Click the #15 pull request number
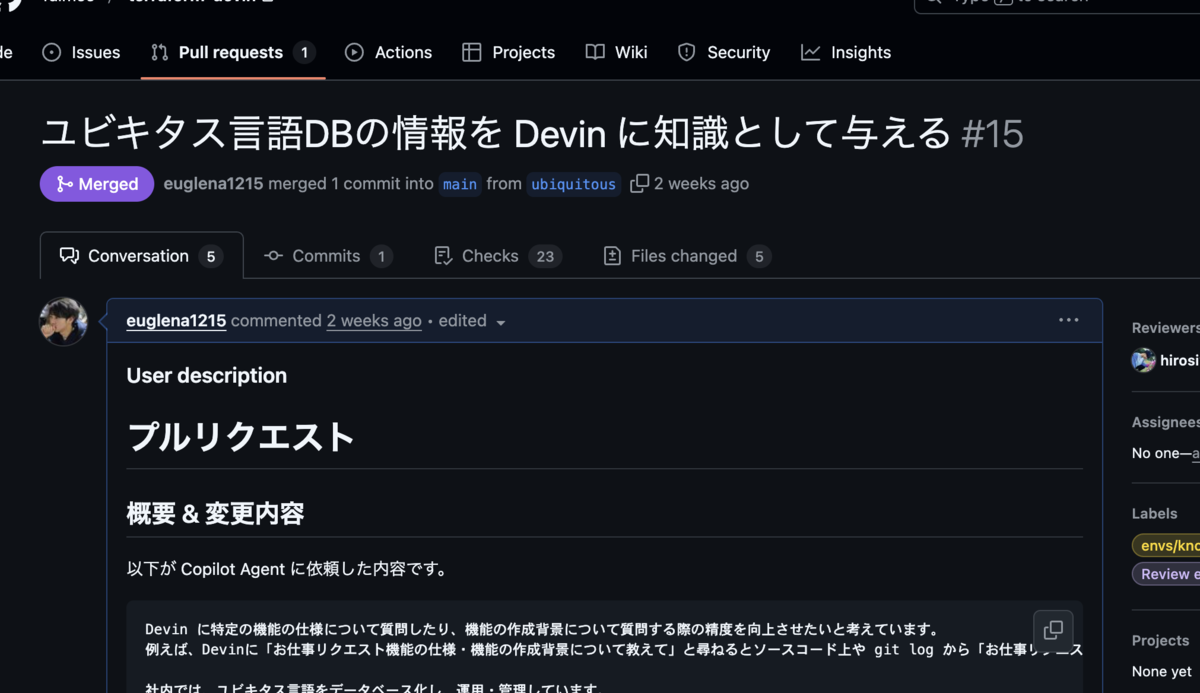The height and width of the screenshot is (693, 1200). (x=992, y=133)
